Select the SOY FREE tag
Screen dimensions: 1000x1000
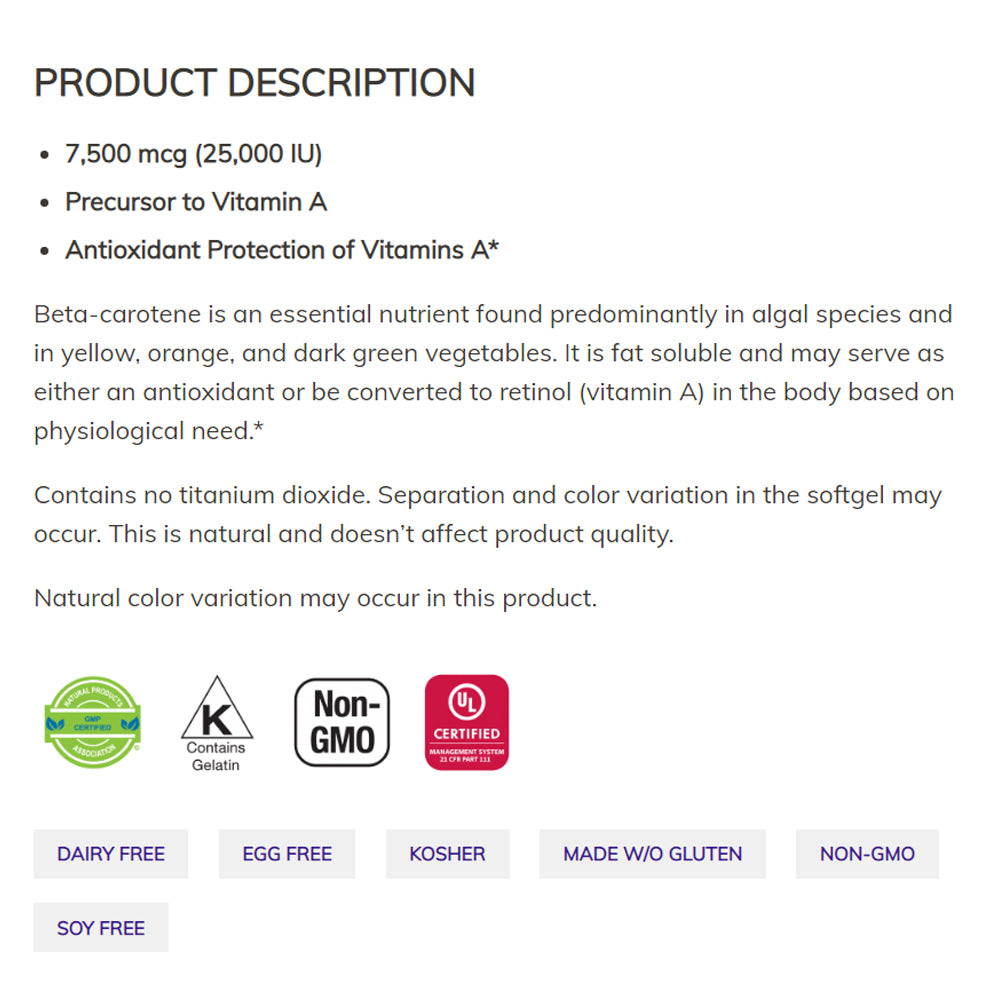click(x=101, y=928)
